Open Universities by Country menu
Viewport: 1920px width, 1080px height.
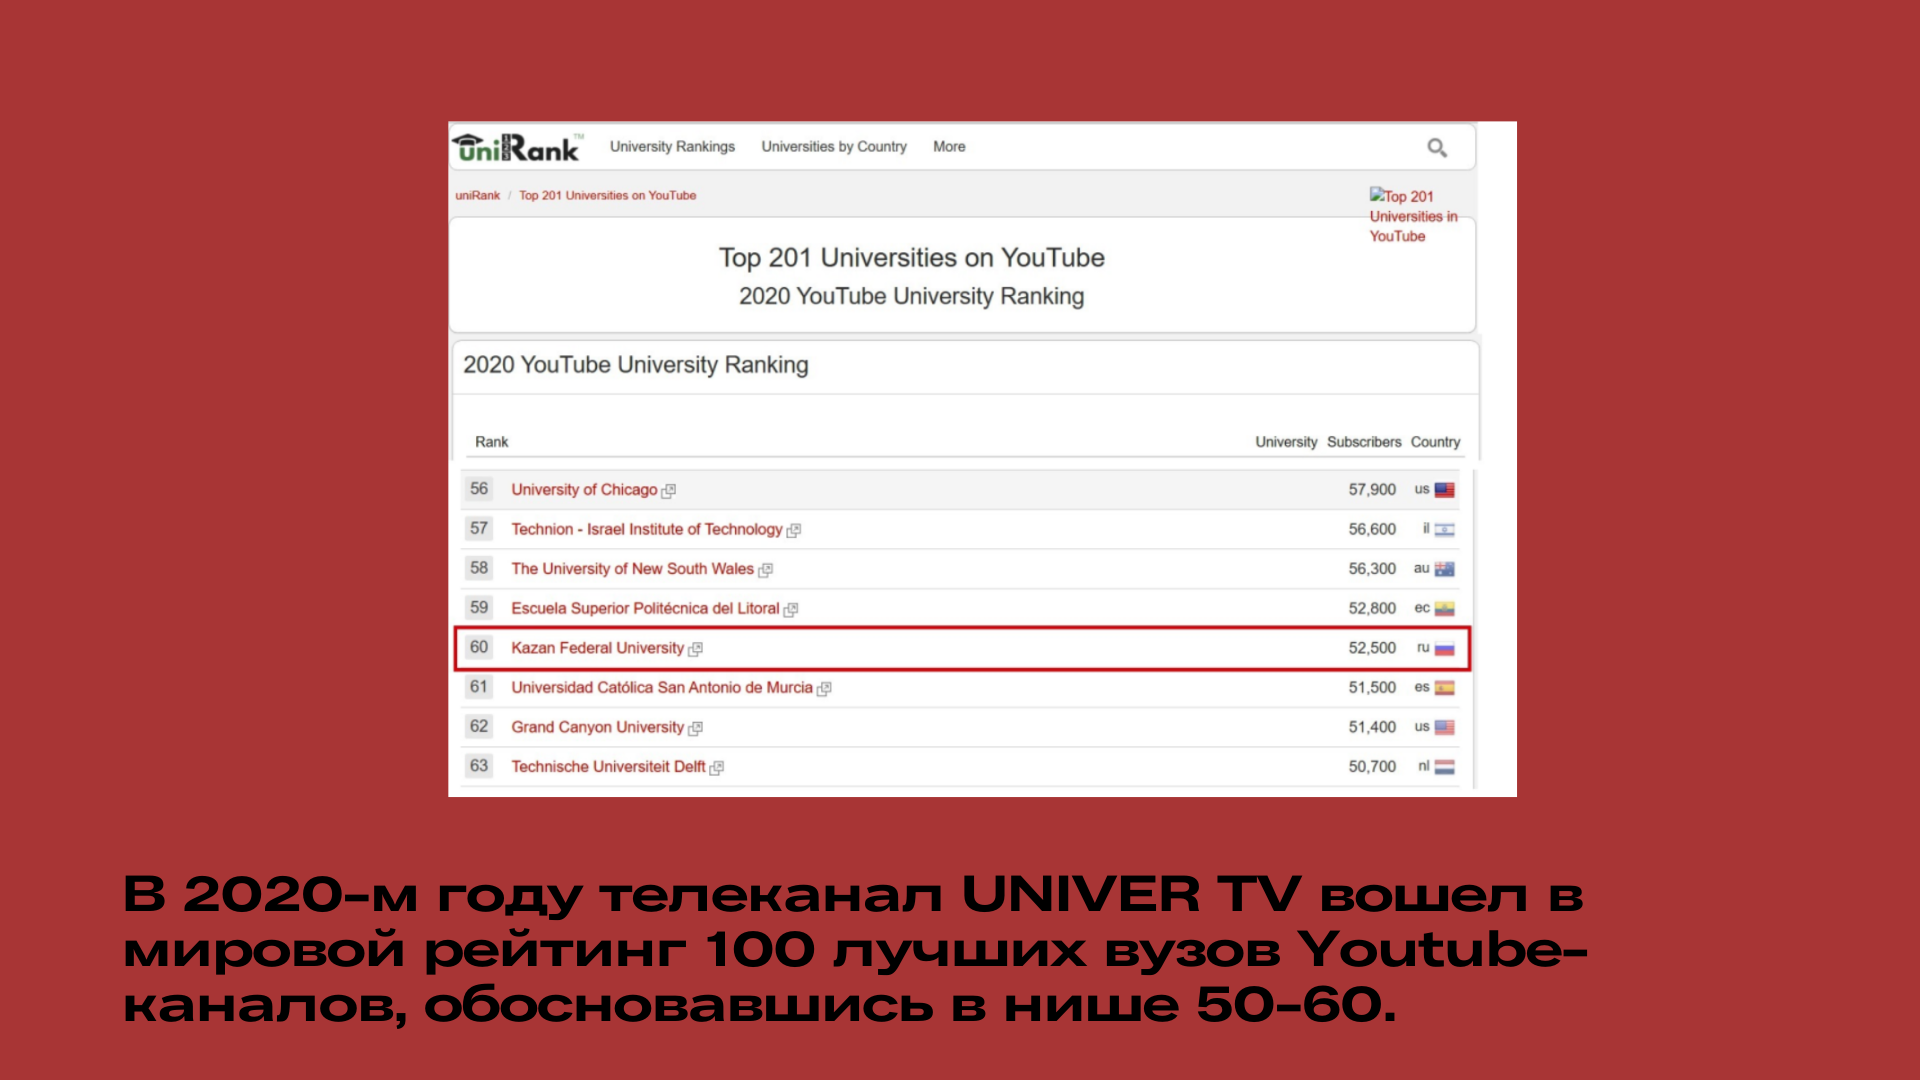click(x=834, y=146)
